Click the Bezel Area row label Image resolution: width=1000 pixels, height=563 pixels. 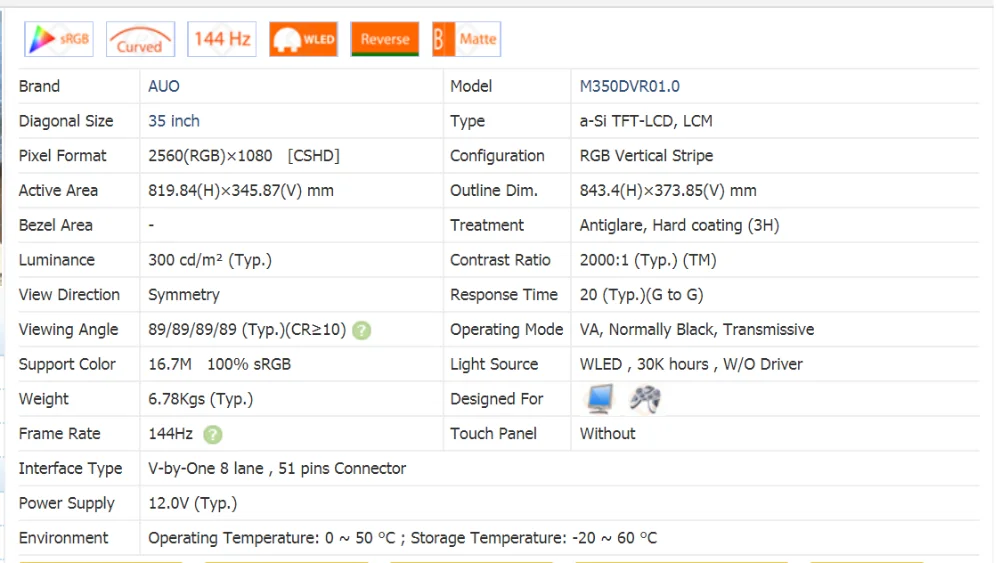(55, 225)
